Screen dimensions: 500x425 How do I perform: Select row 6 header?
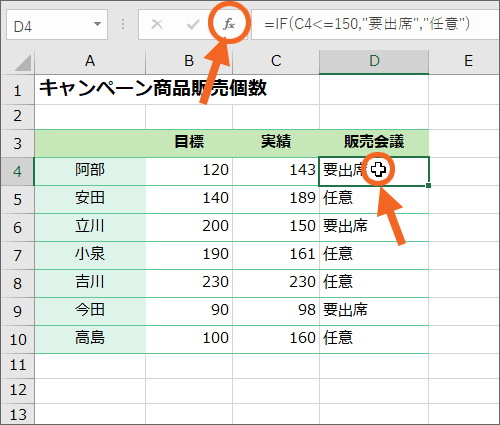pos(17,227)
